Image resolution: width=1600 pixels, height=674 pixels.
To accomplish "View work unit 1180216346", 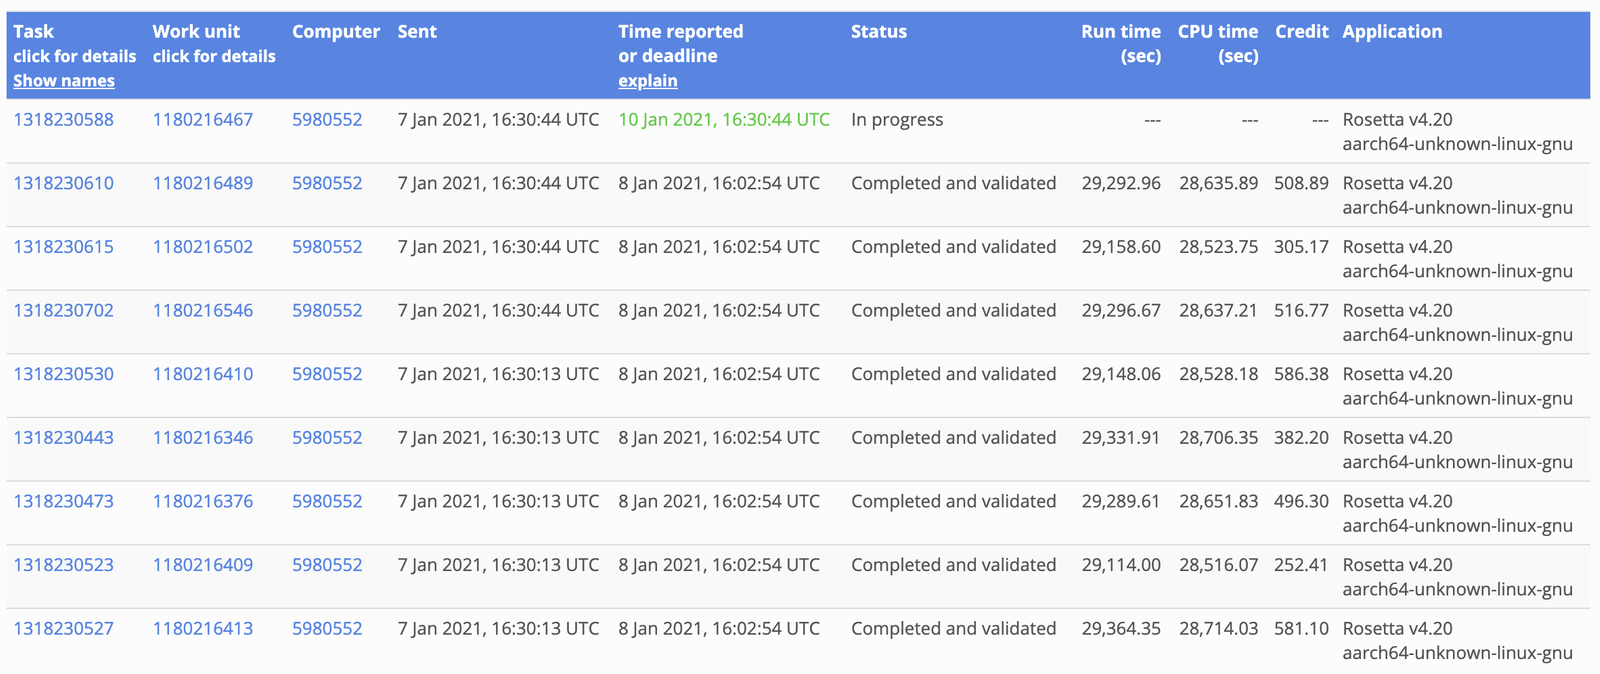I will click(x=202, y=438).
